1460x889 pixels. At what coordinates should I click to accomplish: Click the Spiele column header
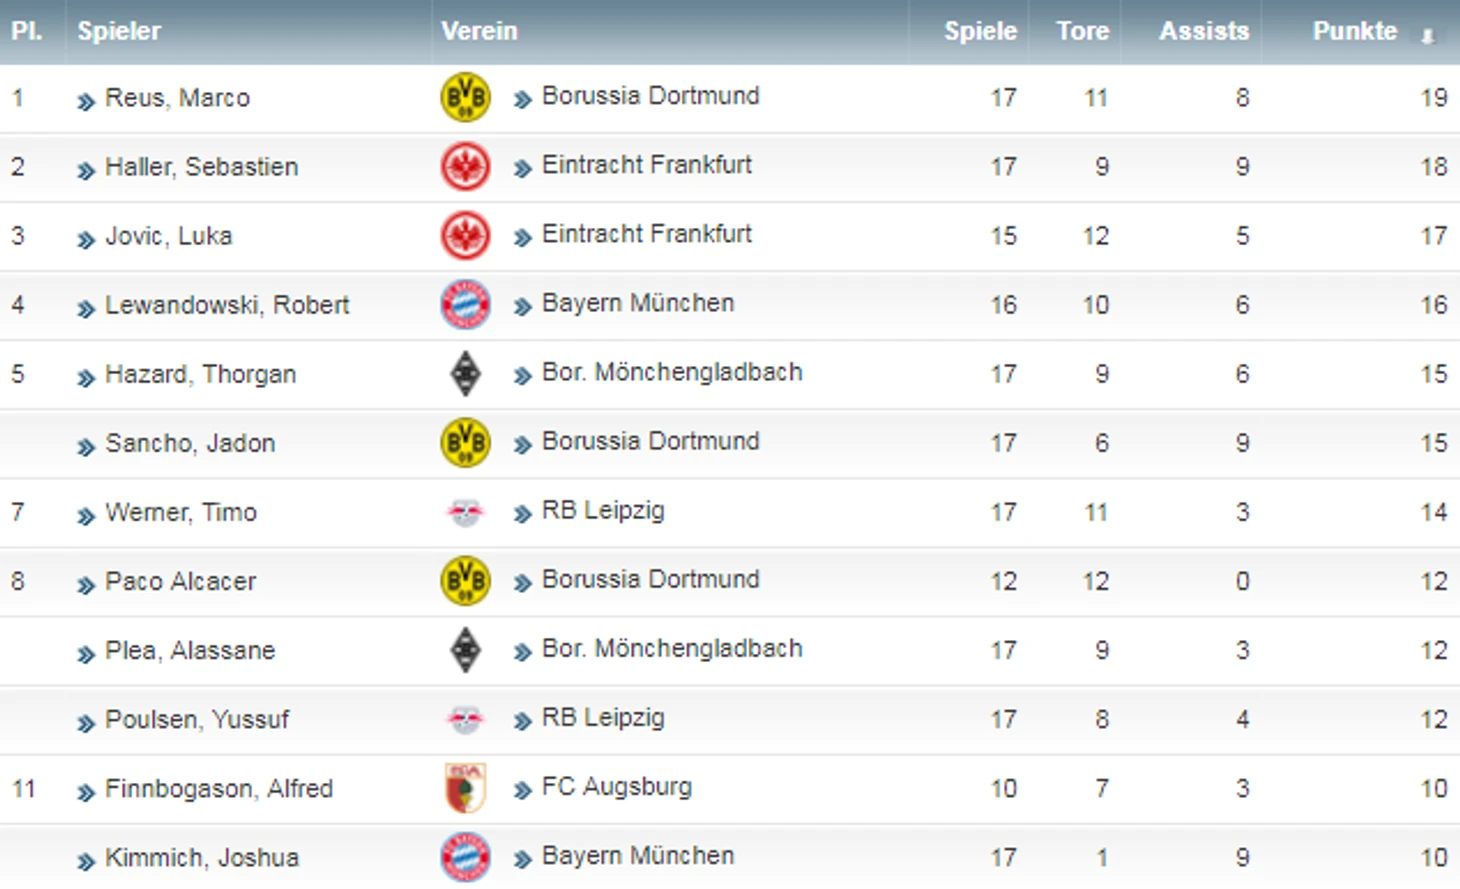coord(980,31)
